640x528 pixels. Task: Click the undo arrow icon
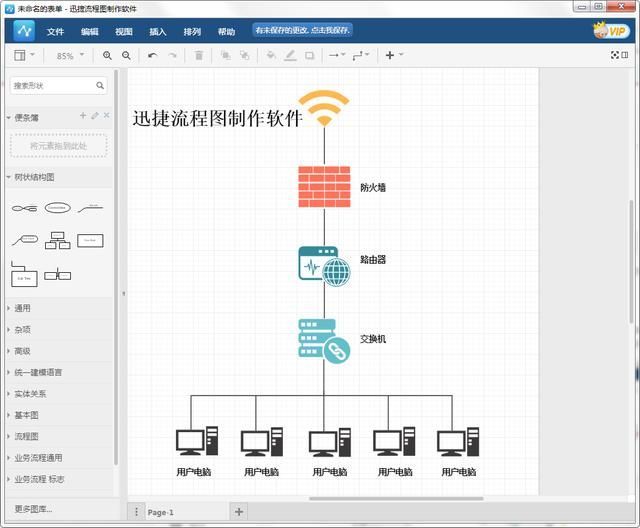coord(153,55)
